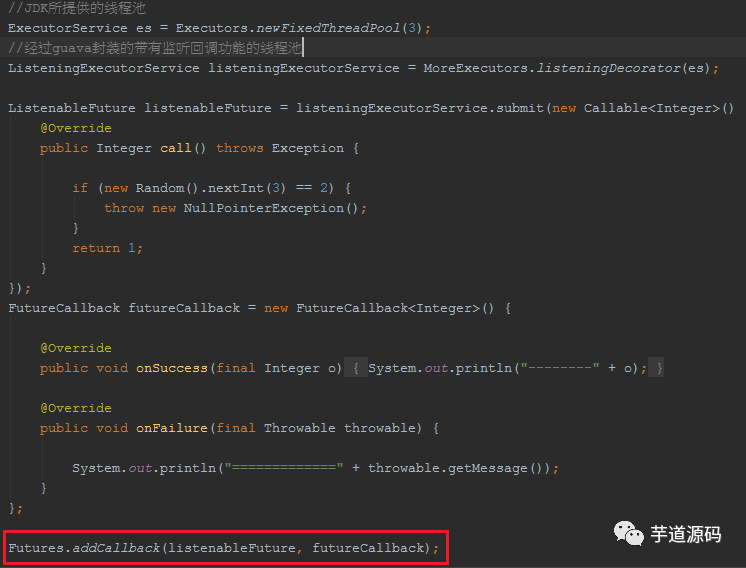Click Random().nextInt(3) expression
The height and width of the screenshot is (568, 746).
tap(211, 188)
